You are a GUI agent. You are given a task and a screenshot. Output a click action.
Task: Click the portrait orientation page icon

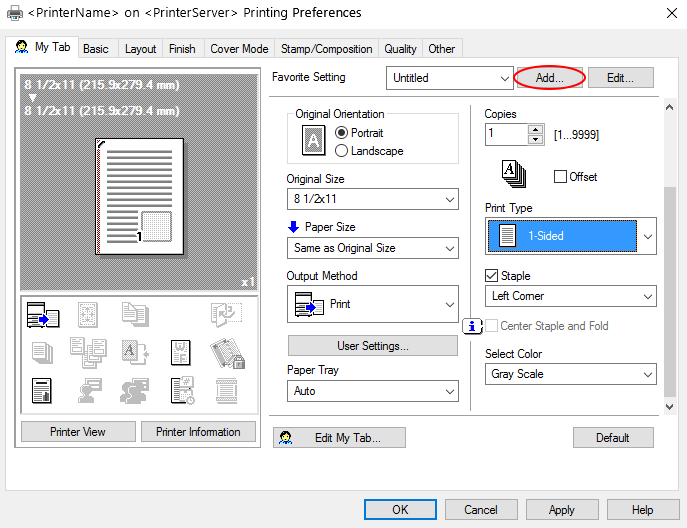click(x=313, y=140)
